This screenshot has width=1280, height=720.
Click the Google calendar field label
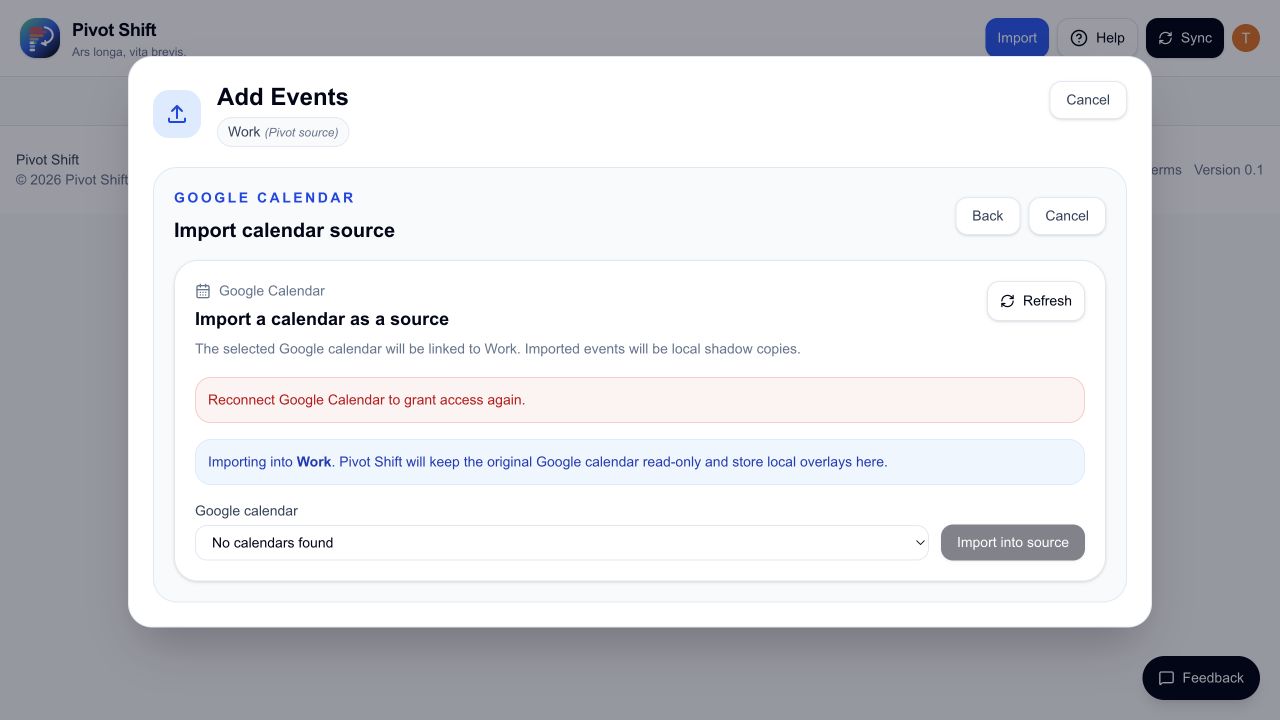pyautogui.click(x=246, y=511)
